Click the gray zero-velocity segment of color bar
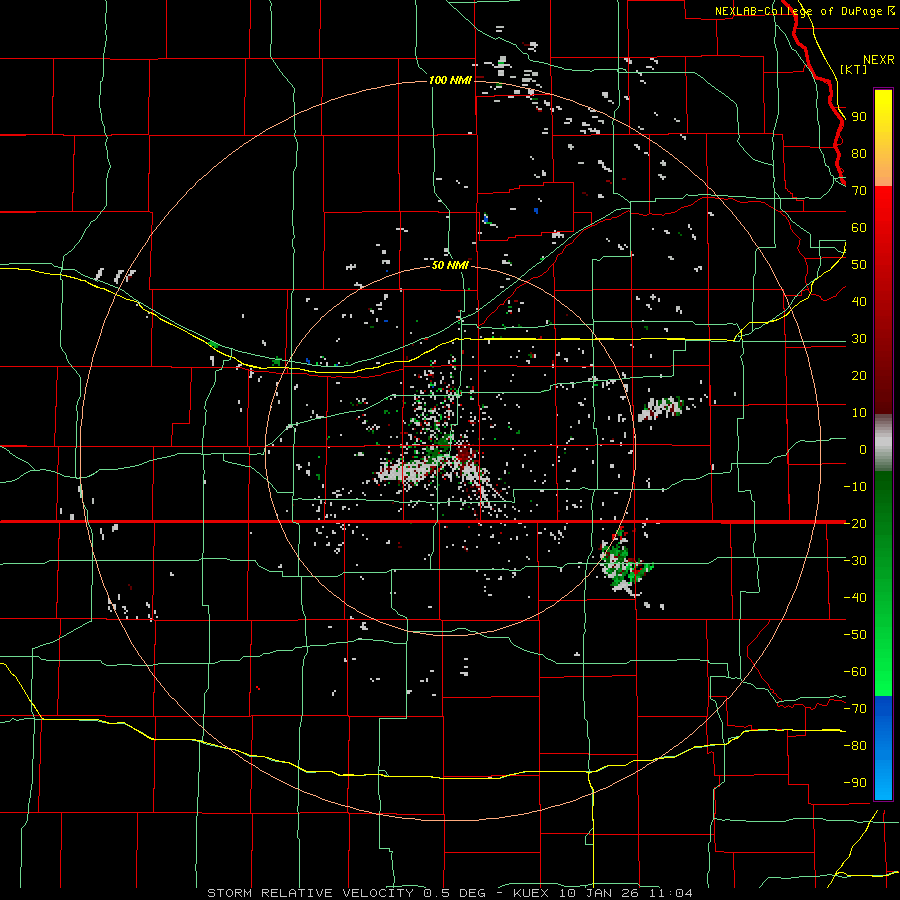The image size is (900, 900). pyautogui.click(x=883, y=443)
